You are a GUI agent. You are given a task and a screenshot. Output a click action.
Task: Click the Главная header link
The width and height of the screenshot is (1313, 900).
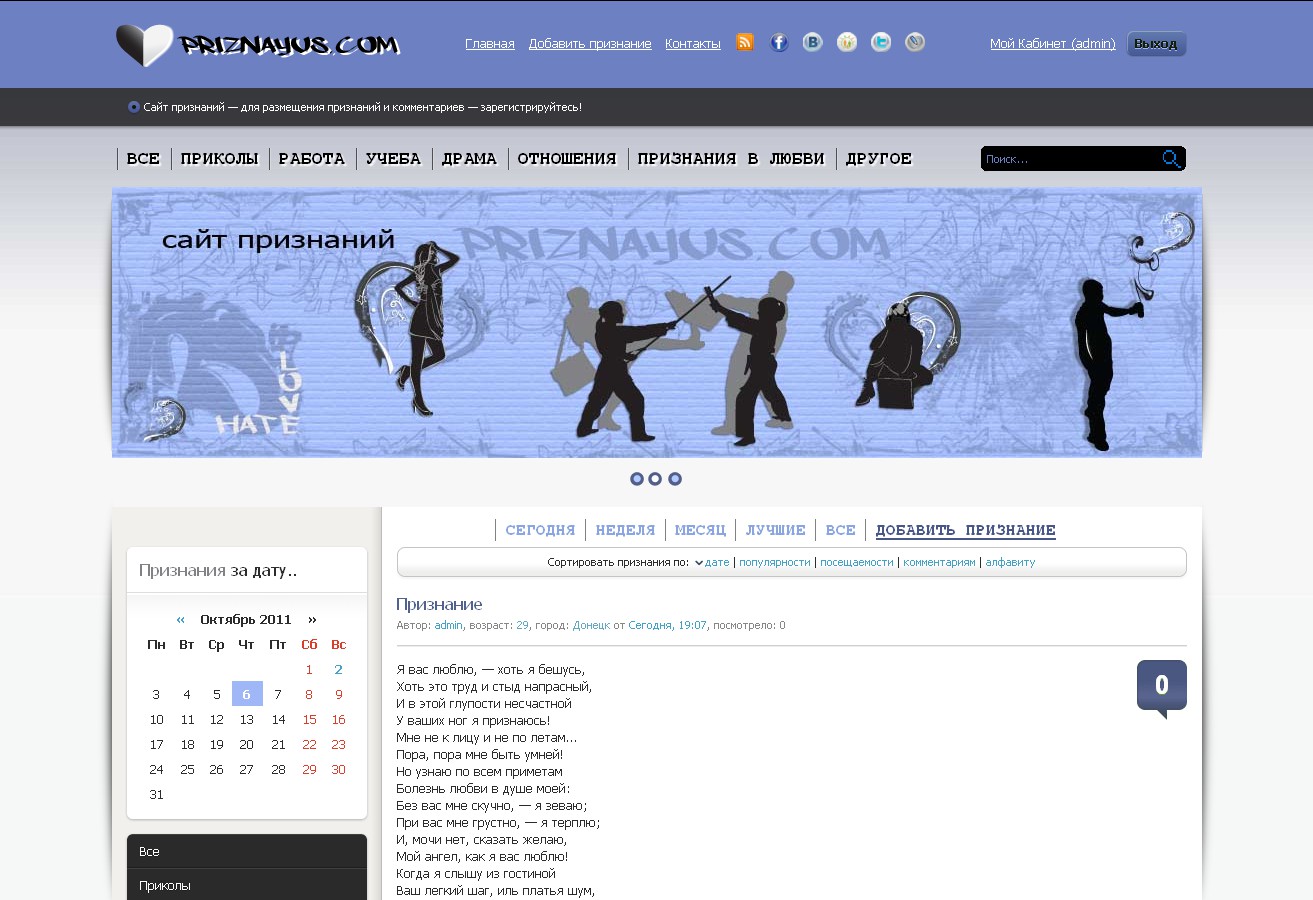(x=490, y=44)
